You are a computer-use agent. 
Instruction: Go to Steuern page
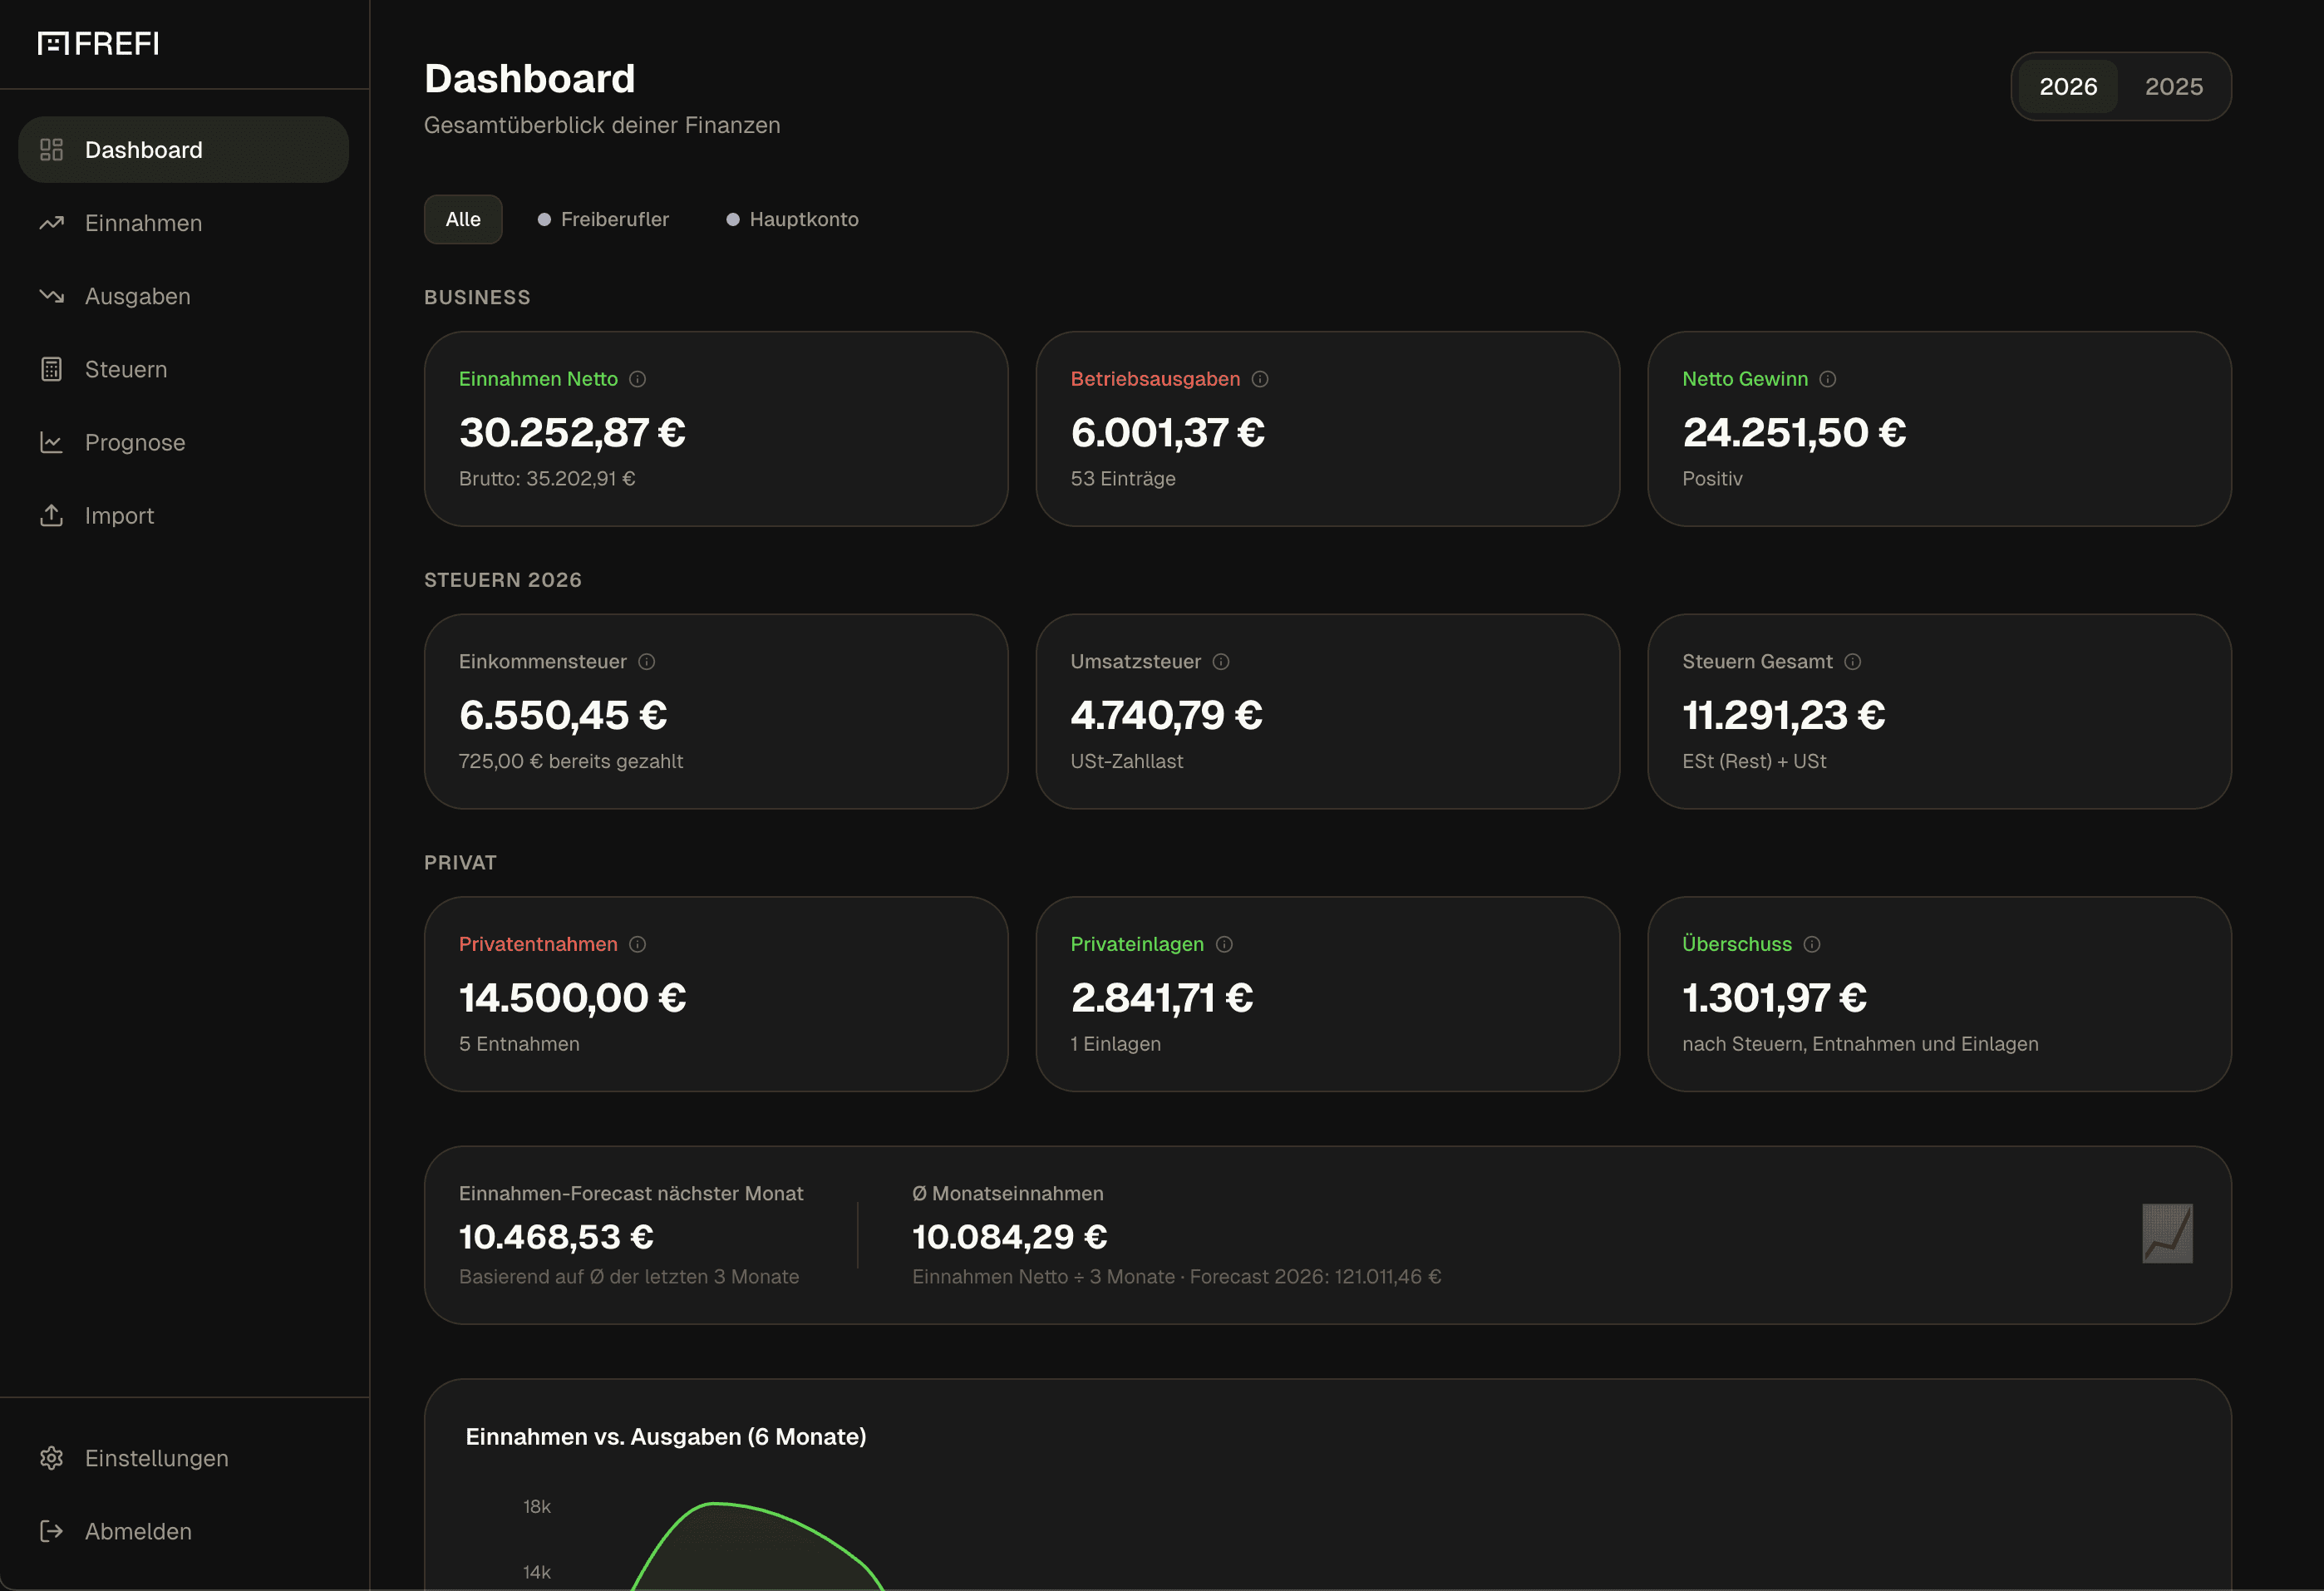tap(126, 369)
